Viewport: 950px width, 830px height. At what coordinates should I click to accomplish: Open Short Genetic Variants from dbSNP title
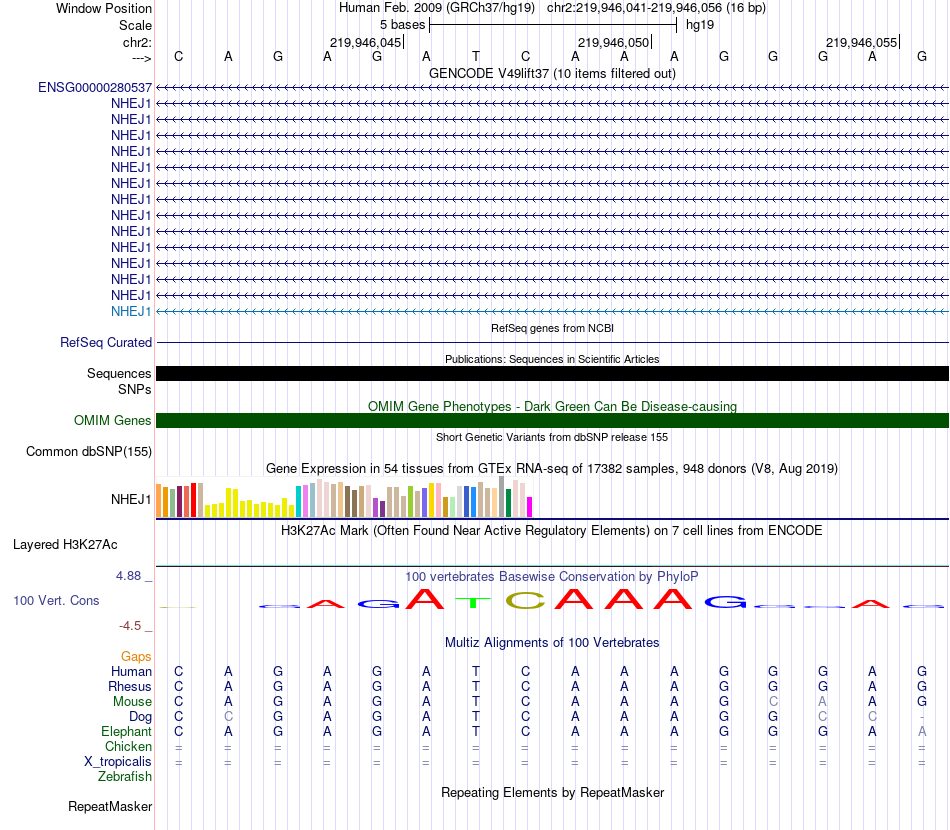[552, 437]
